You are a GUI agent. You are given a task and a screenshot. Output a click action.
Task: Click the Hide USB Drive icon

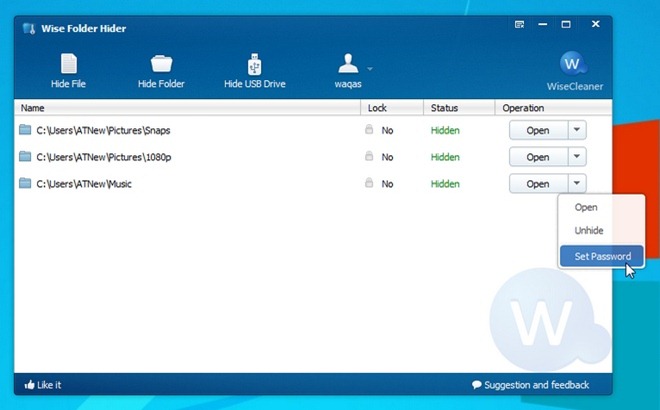click(254, 64)
